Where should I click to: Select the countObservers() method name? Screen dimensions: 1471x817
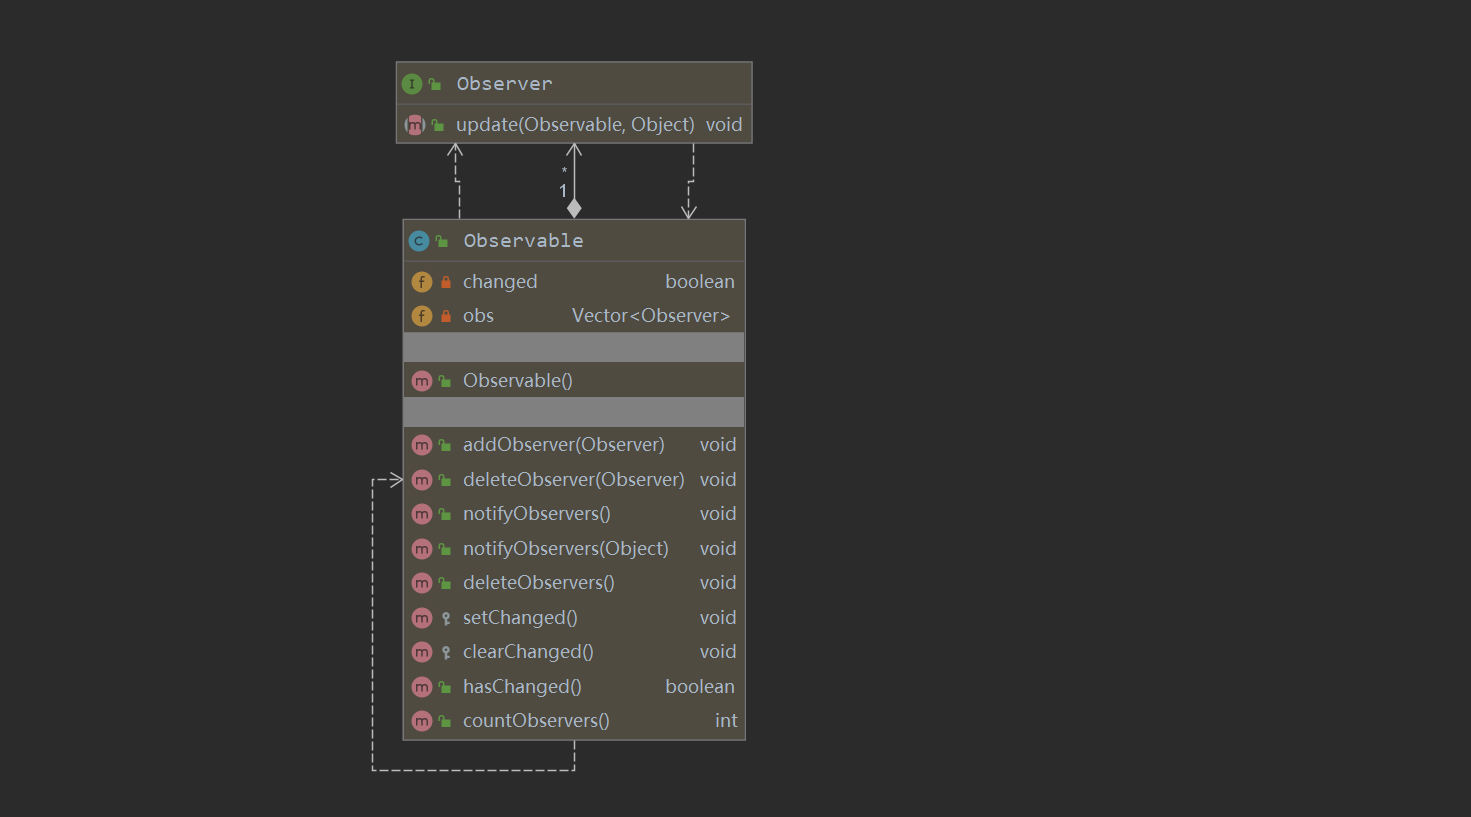click(536, 721)
